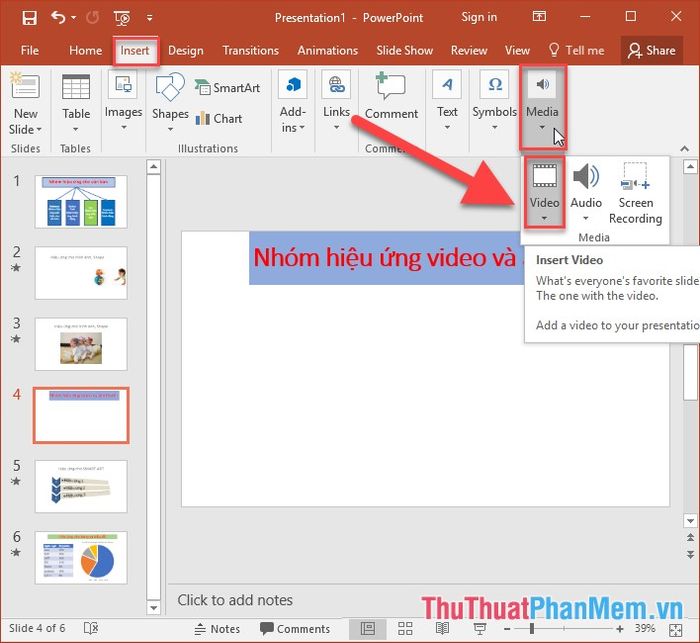The height and width of the screenshot is (643, 700).
Task: Click the editing pane scroll down arrow
Action: pyautogui.click(x=690, y=521)
